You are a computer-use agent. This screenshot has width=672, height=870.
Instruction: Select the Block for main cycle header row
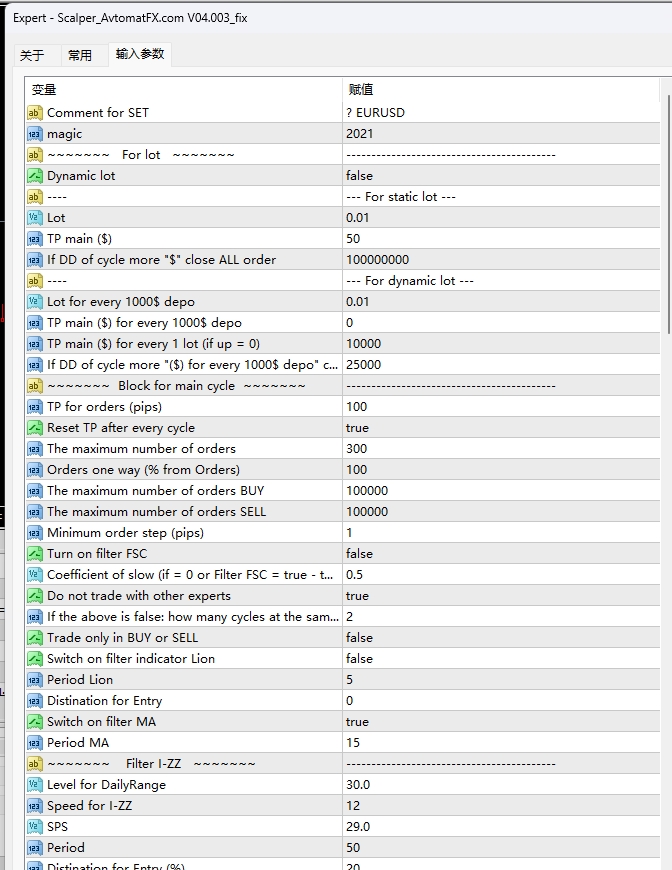pos(342,386)
